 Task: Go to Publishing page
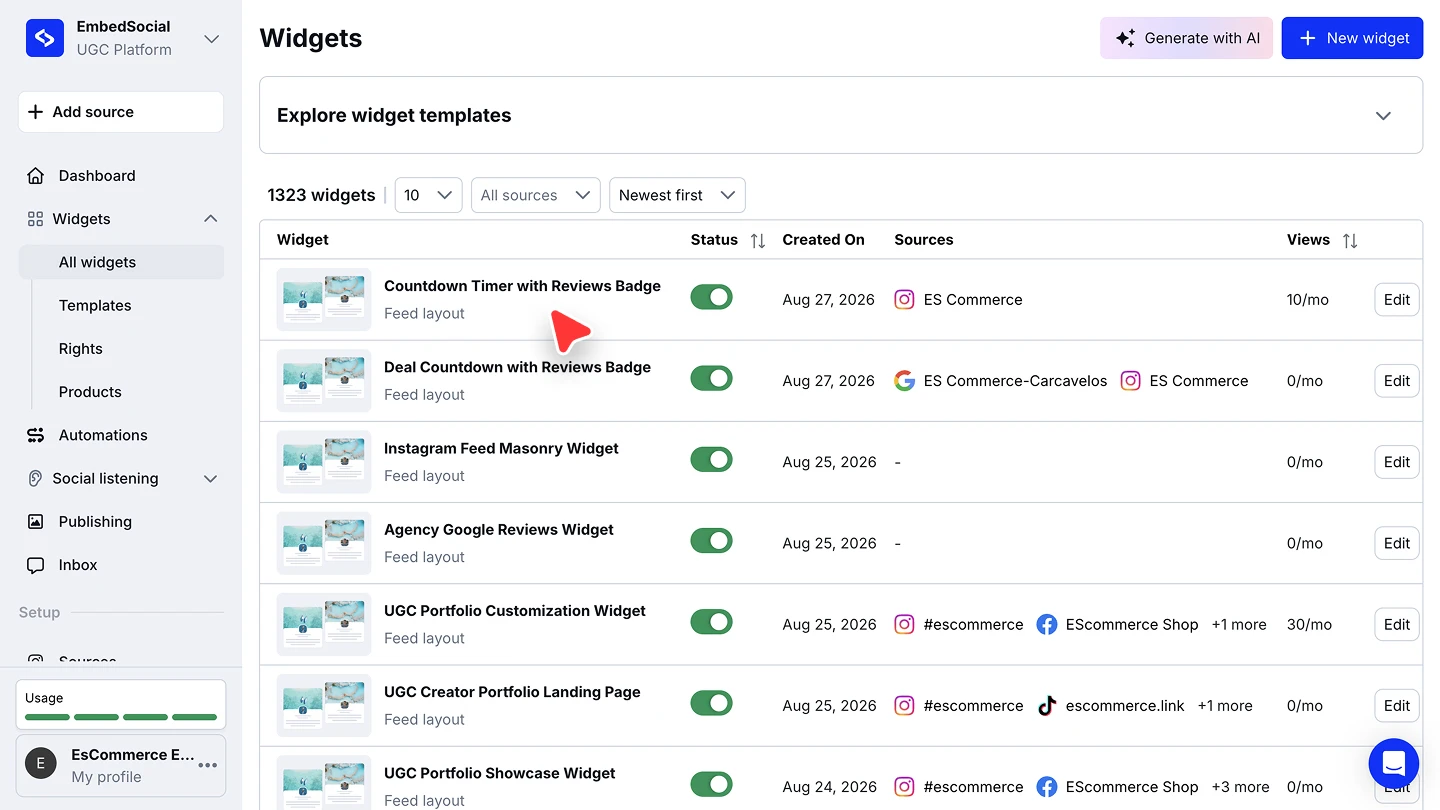[95, 522]
